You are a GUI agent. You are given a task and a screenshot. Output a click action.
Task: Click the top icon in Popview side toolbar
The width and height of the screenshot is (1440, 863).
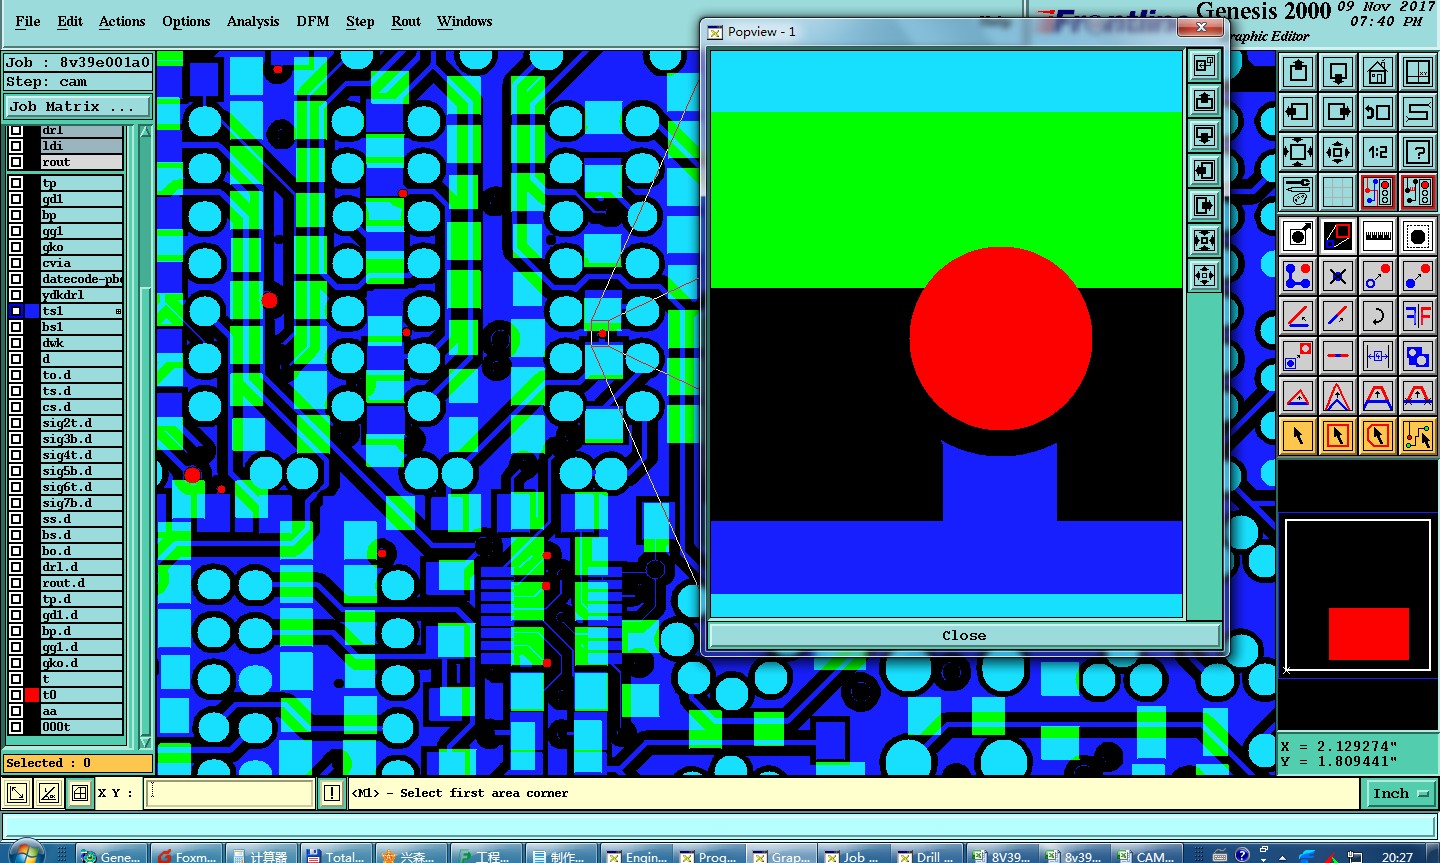pos(1204,66)
